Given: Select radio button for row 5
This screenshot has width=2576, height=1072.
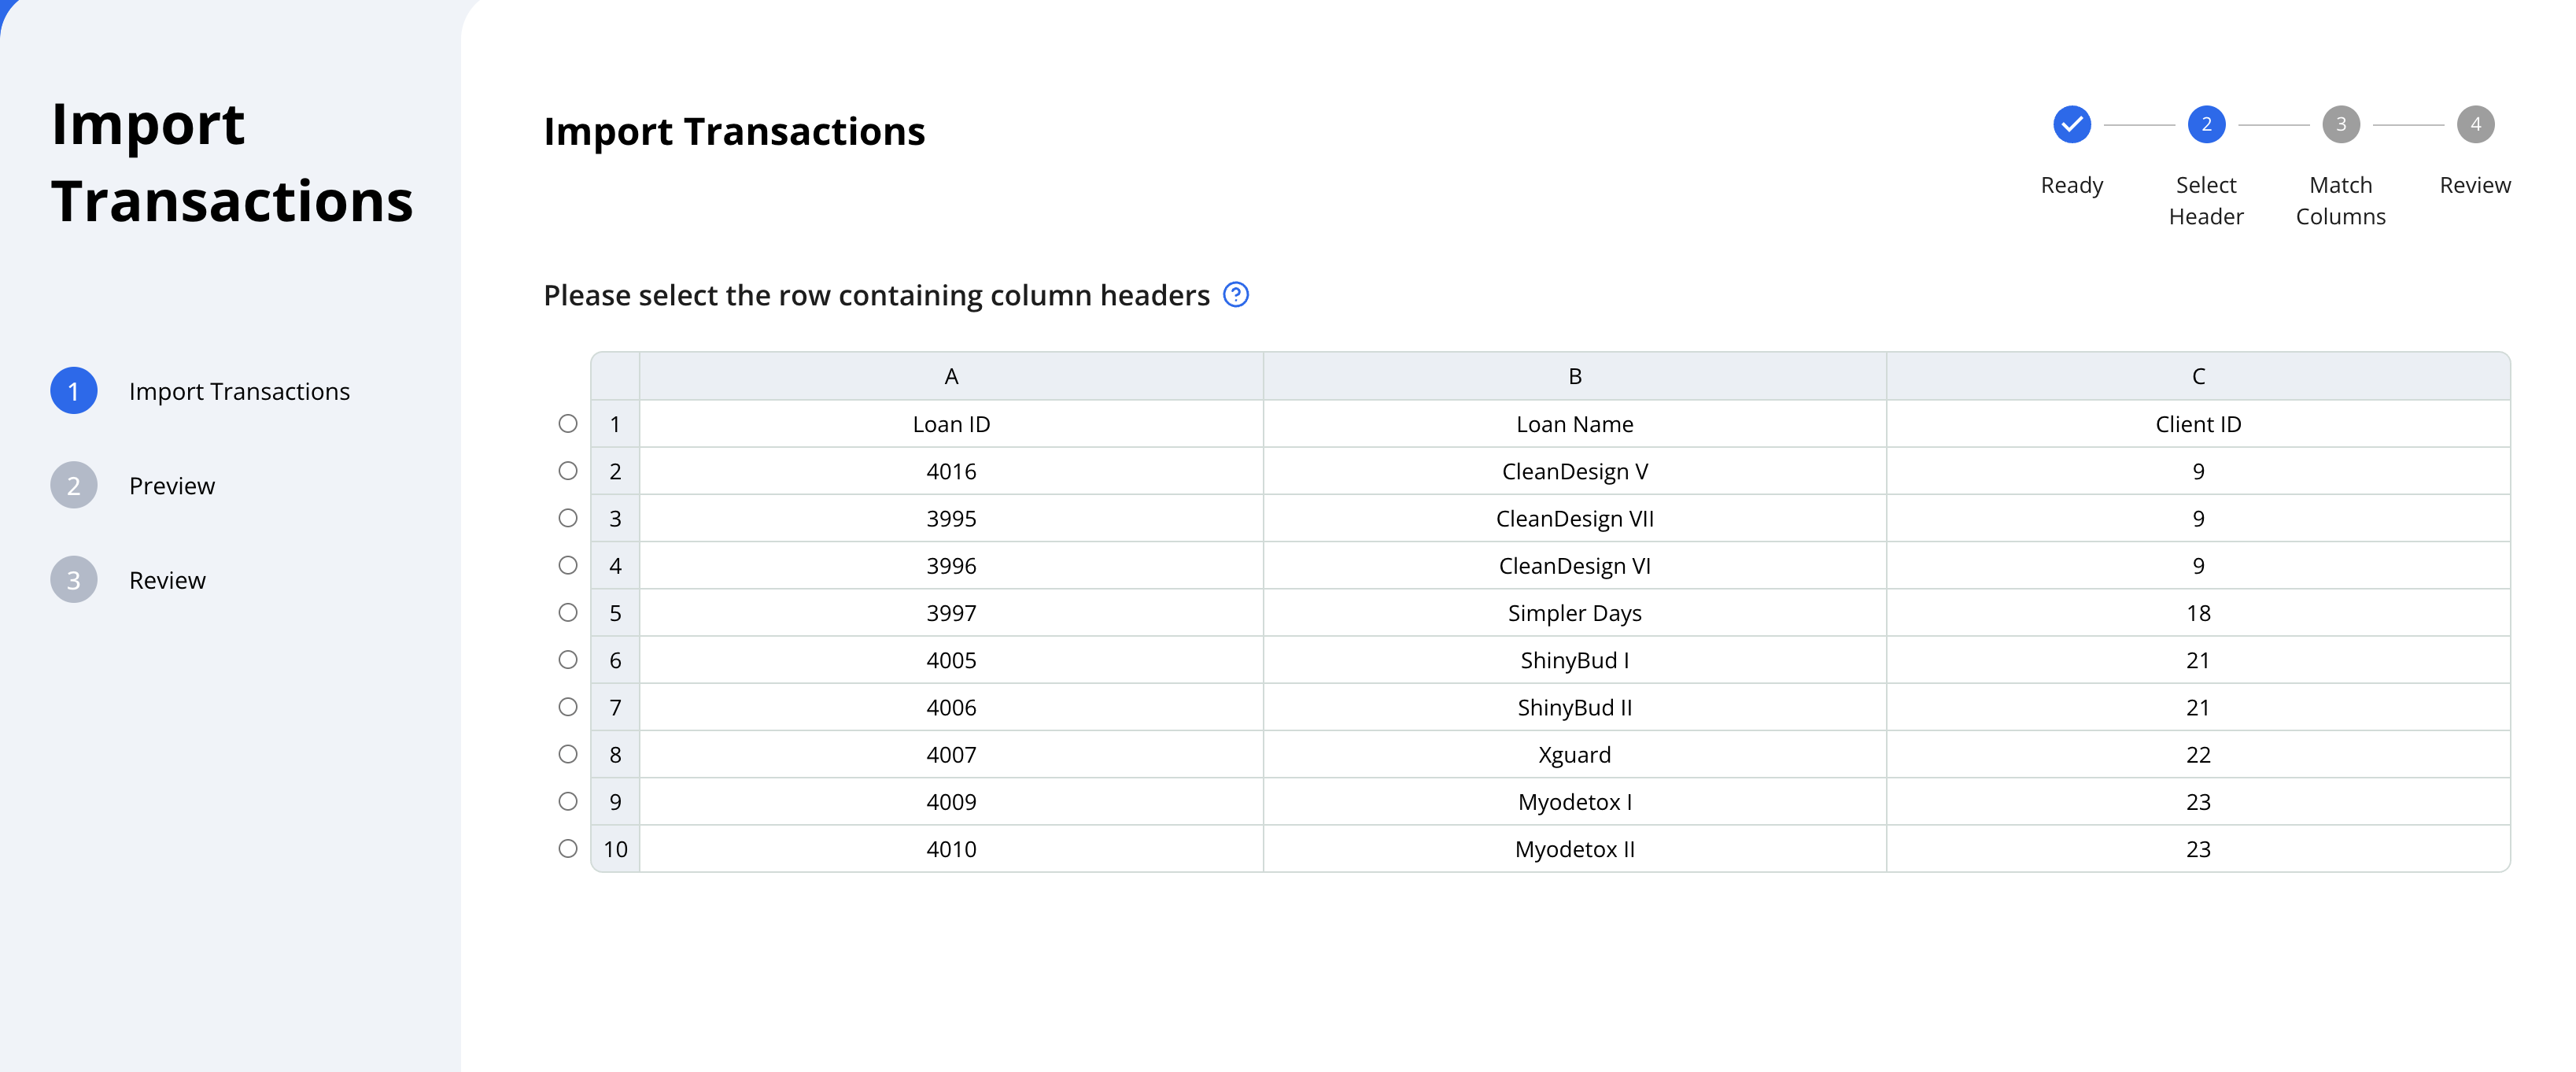Looking at the screenshot, I should click(568, 612).
